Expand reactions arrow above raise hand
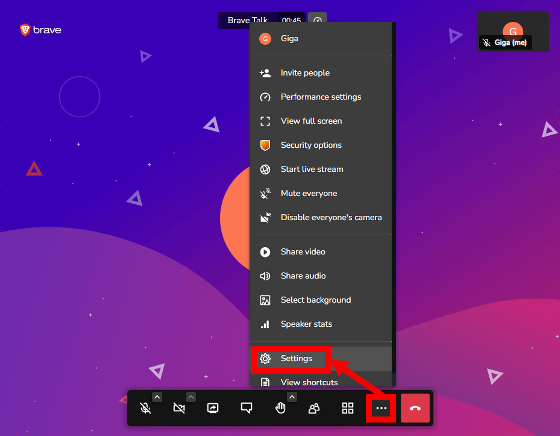Viewport: 560px width, 436px height. (x=292, y=397)
